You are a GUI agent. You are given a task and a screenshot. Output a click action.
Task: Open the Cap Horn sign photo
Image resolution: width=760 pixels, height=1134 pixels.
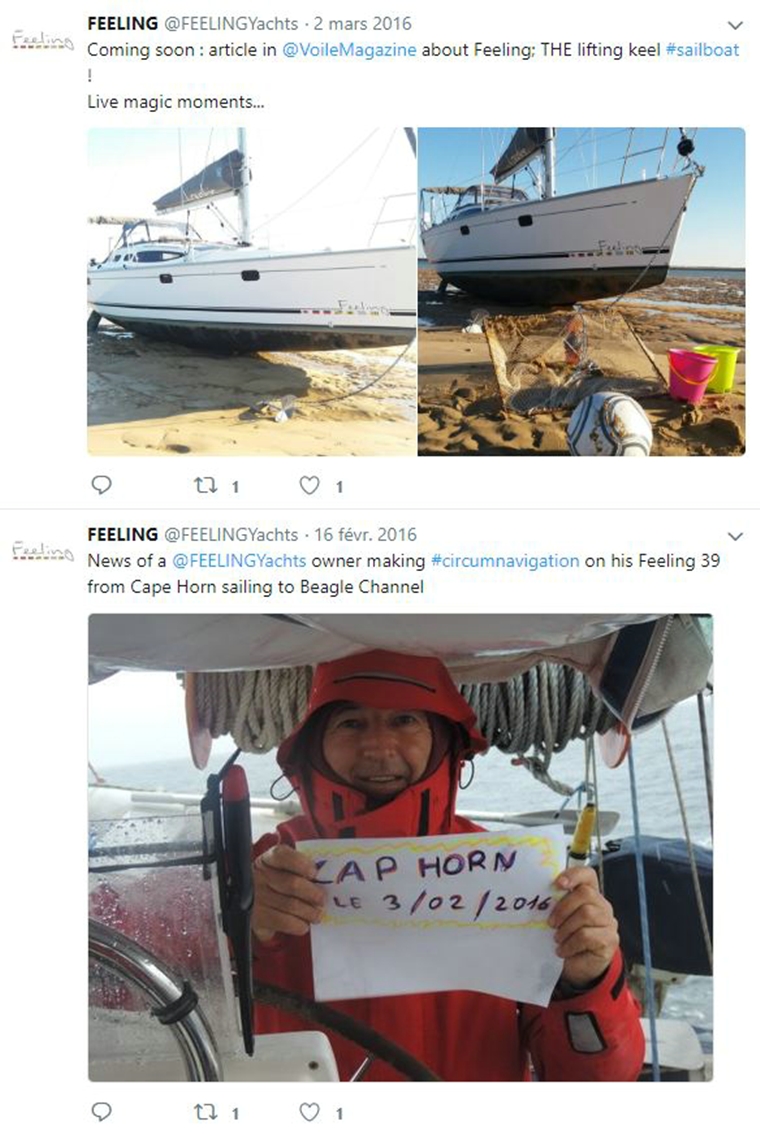click(400, 847)
